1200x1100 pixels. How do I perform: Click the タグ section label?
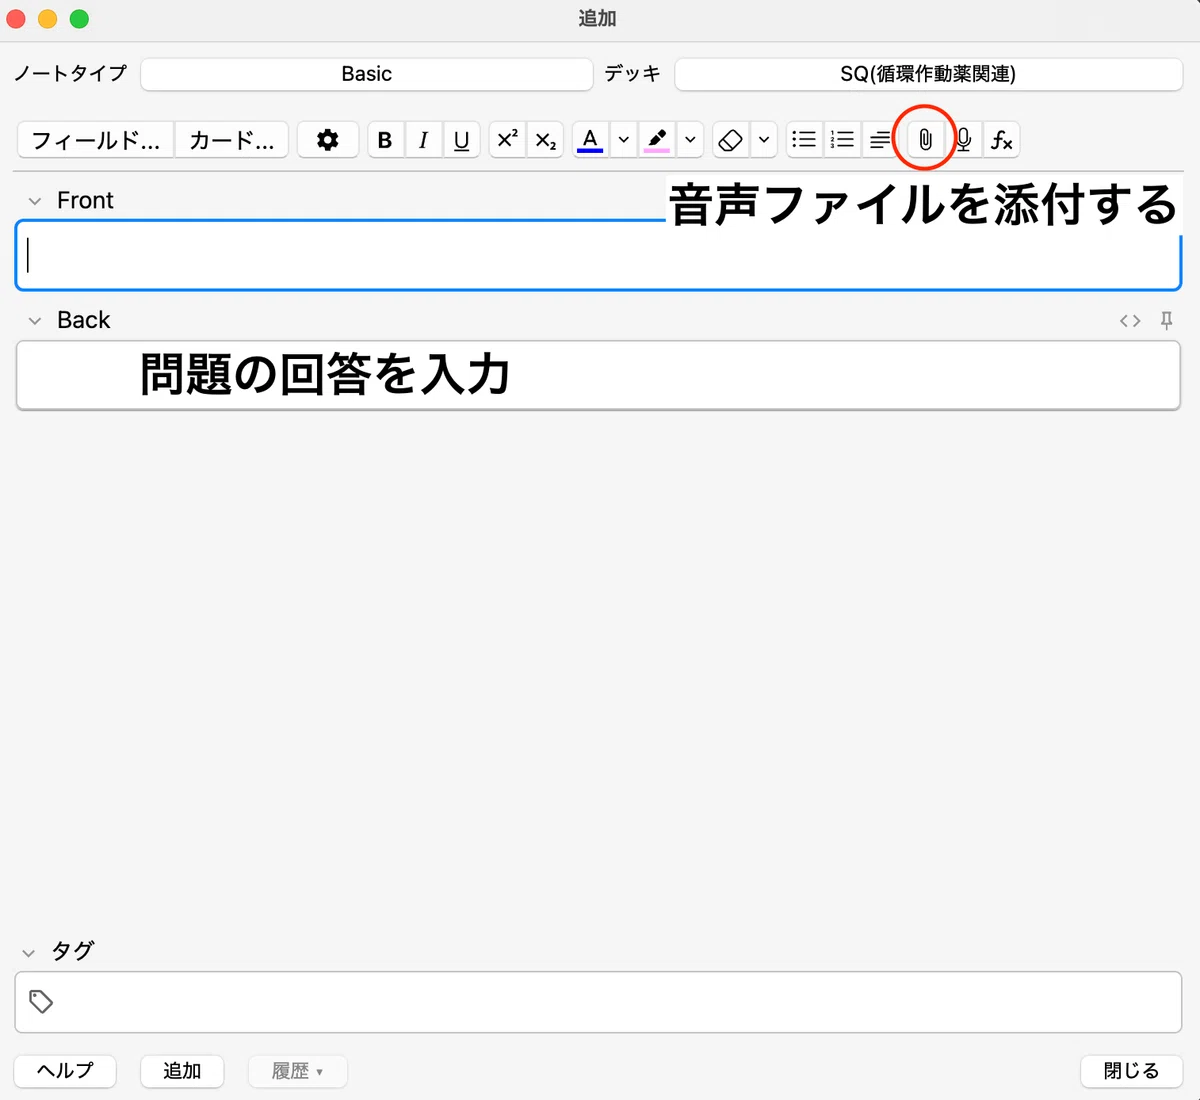[72, 951]
